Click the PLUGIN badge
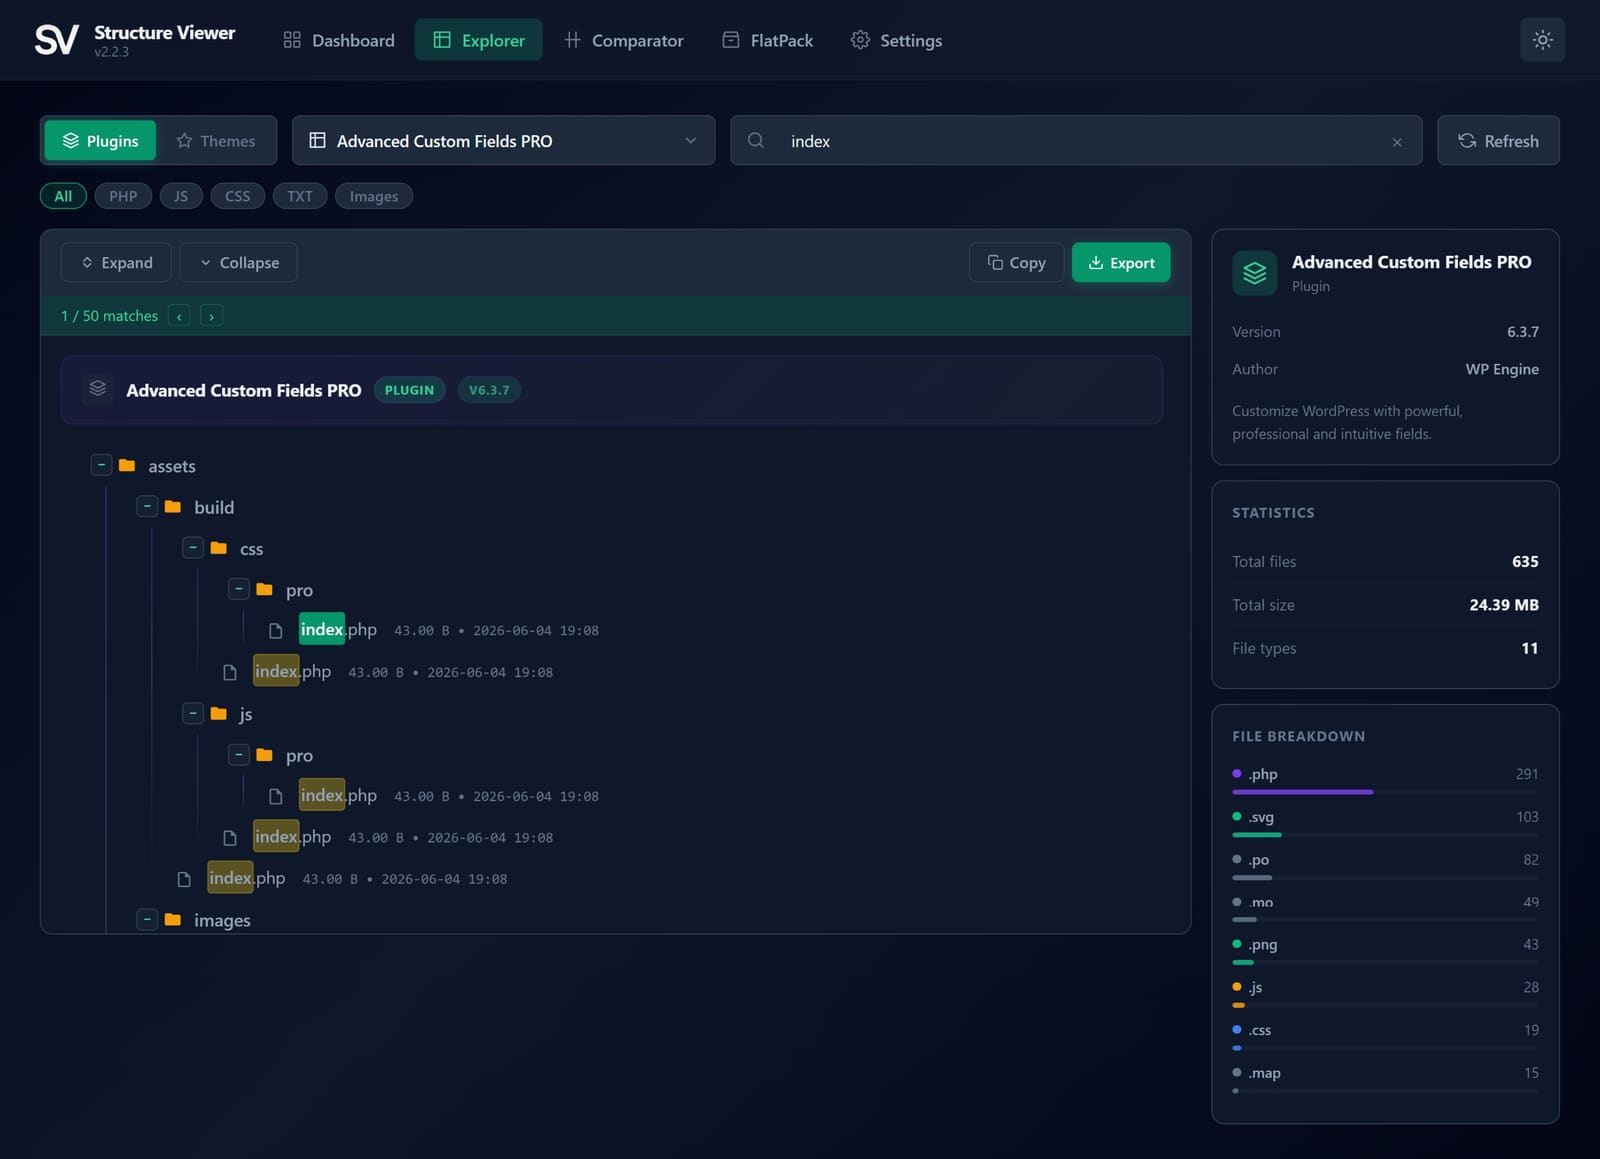 point(409,390)
